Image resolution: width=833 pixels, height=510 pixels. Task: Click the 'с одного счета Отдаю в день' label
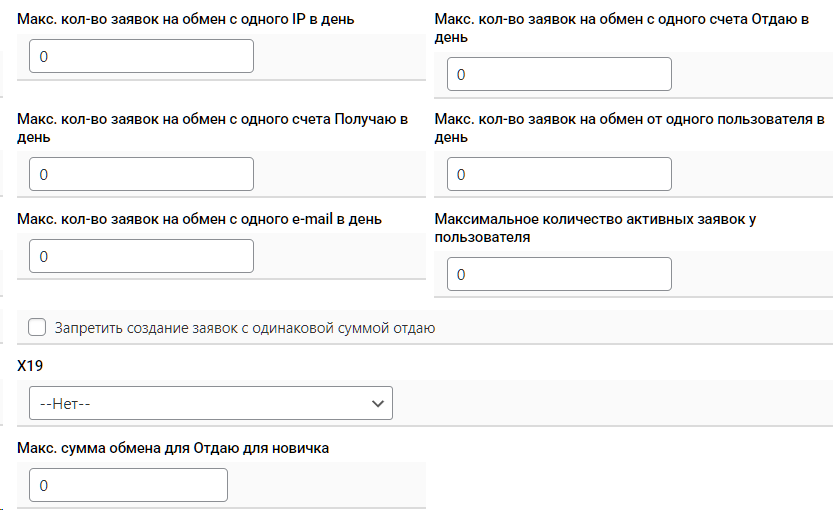point(622,20)
